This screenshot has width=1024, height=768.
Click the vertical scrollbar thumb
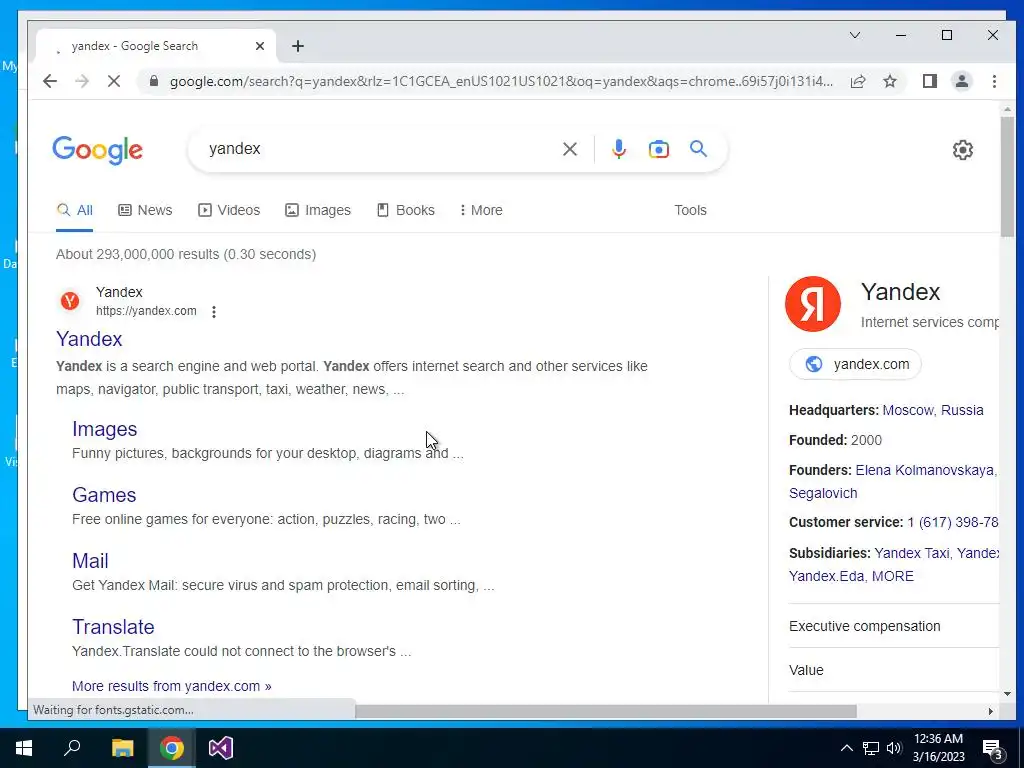tap(1006, 176)
